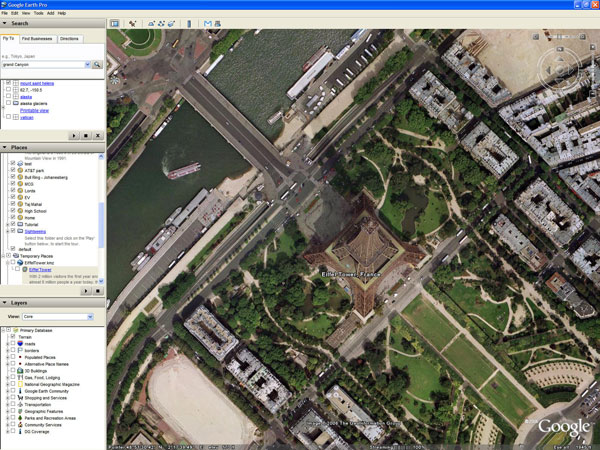Click the roads layer shield icon
The width and height of the screenshot is (600, 450).
coord(20,344)
